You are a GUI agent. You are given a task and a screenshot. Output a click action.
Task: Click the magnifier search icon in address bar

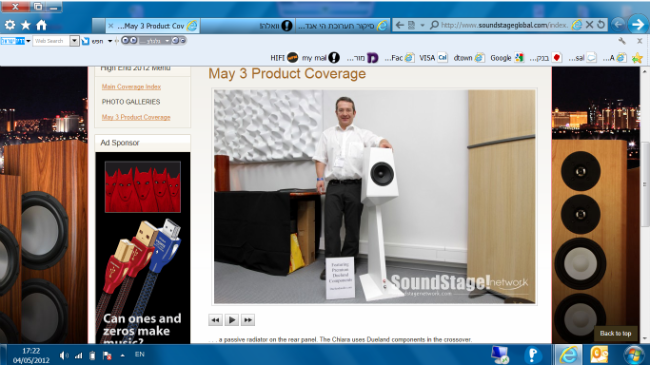[x=434, y=25]
